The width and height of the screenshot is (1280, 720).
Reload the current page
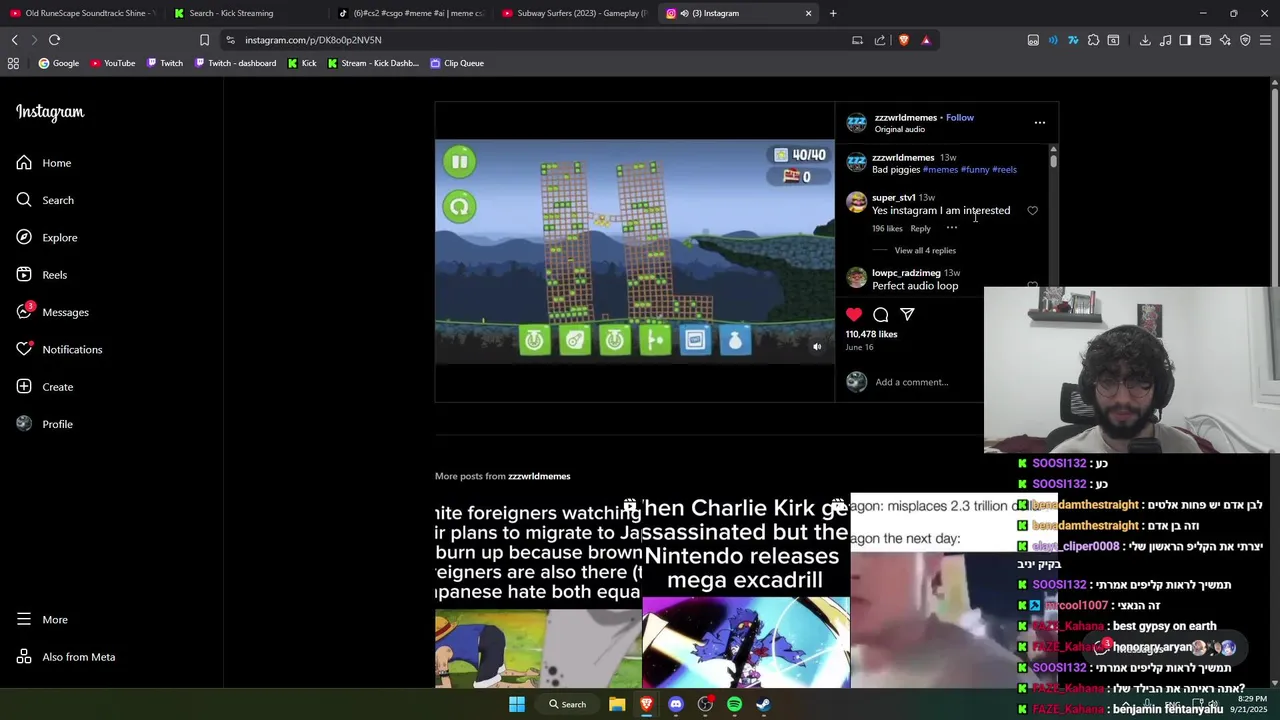click(54, 40)
